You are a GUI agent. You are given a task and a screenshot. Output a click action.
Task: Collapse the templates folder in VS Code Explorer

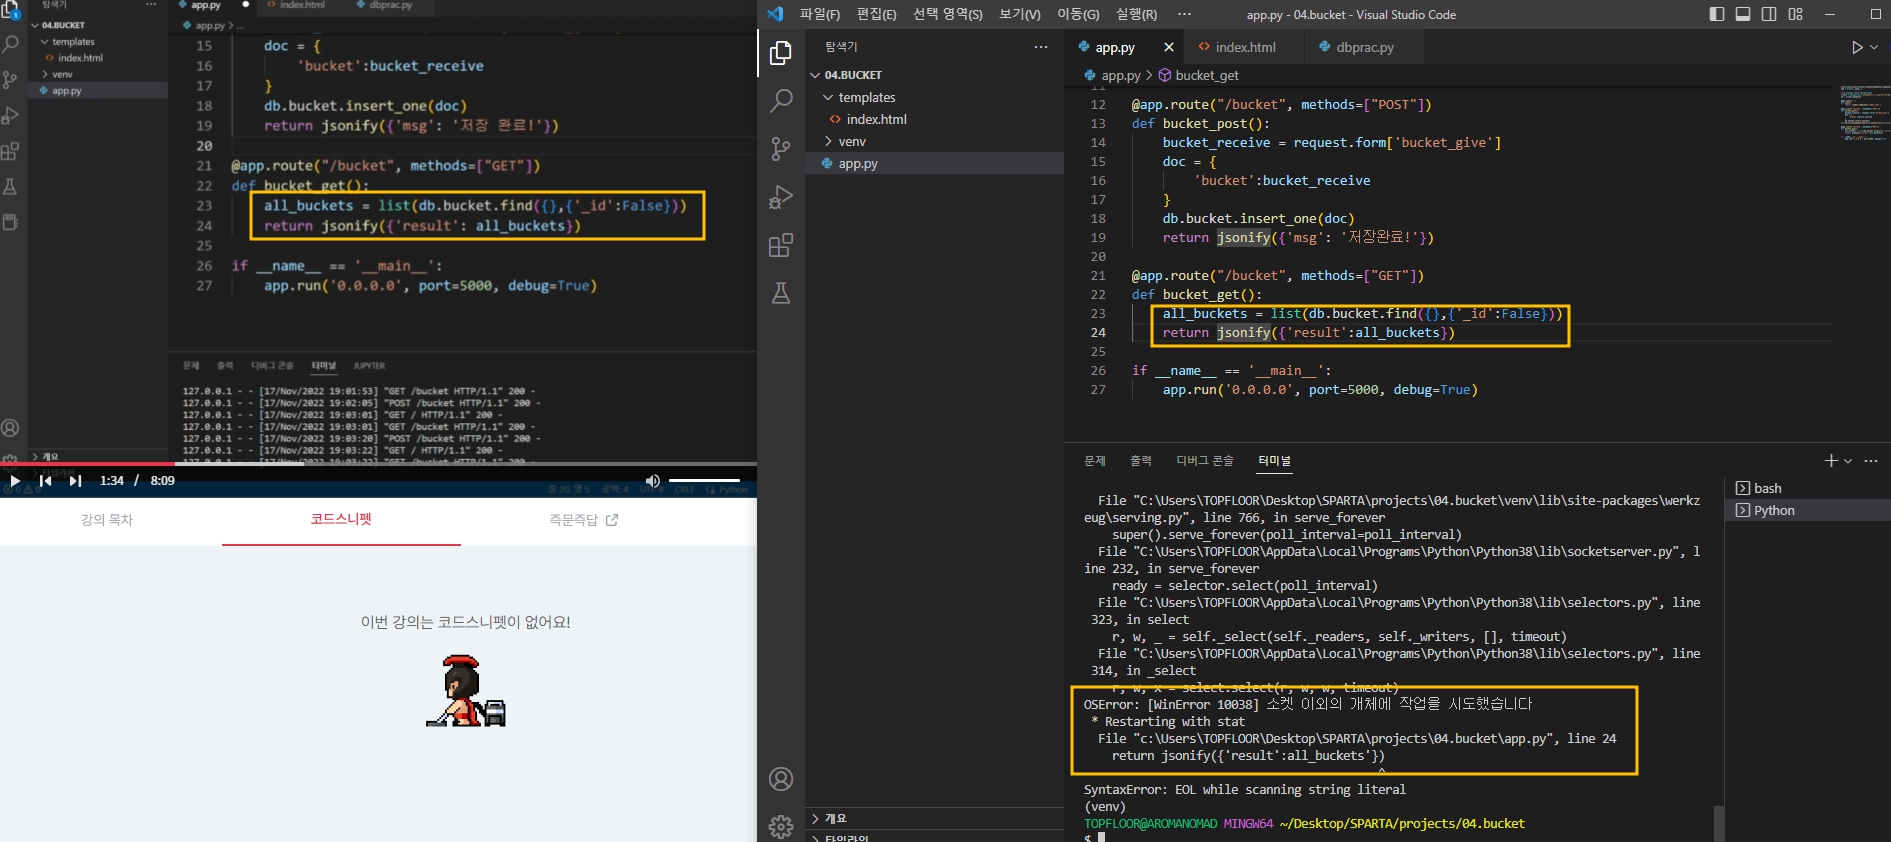828,97
